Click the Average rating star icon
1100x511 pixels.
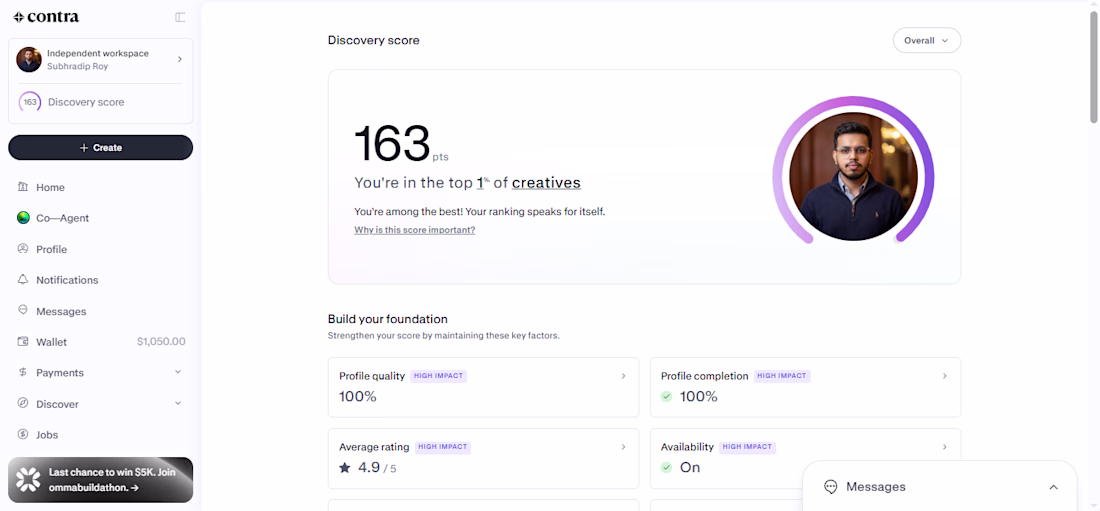point(345,467)
